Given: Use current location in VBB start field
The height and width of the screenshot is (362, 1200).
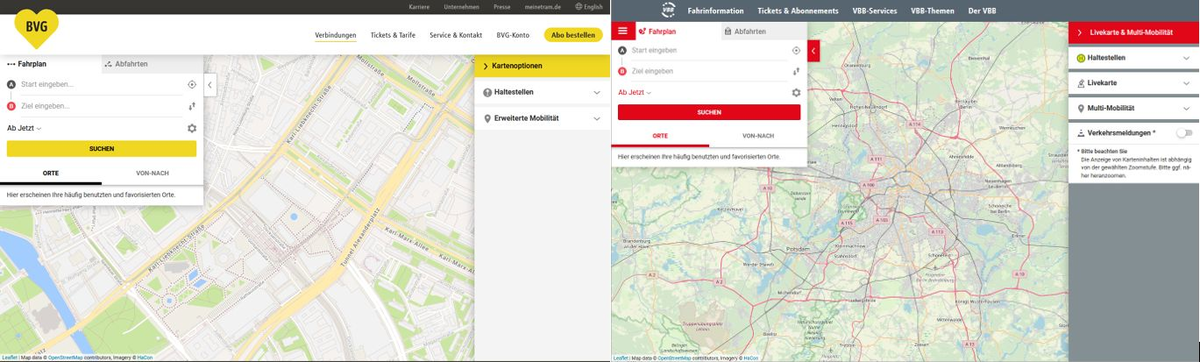Looking at the screenshot, I should point(796,50).
